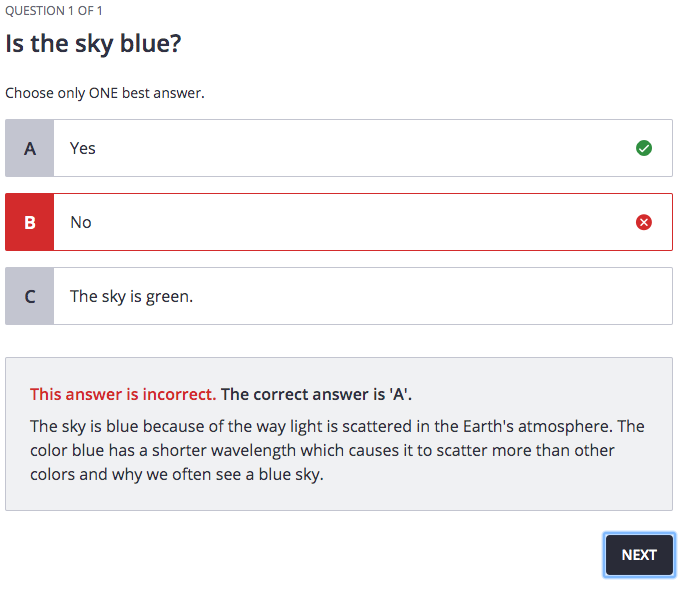The image size is (691, 591).
Task: Select the red B letter box
Action: tap(29, 222)
